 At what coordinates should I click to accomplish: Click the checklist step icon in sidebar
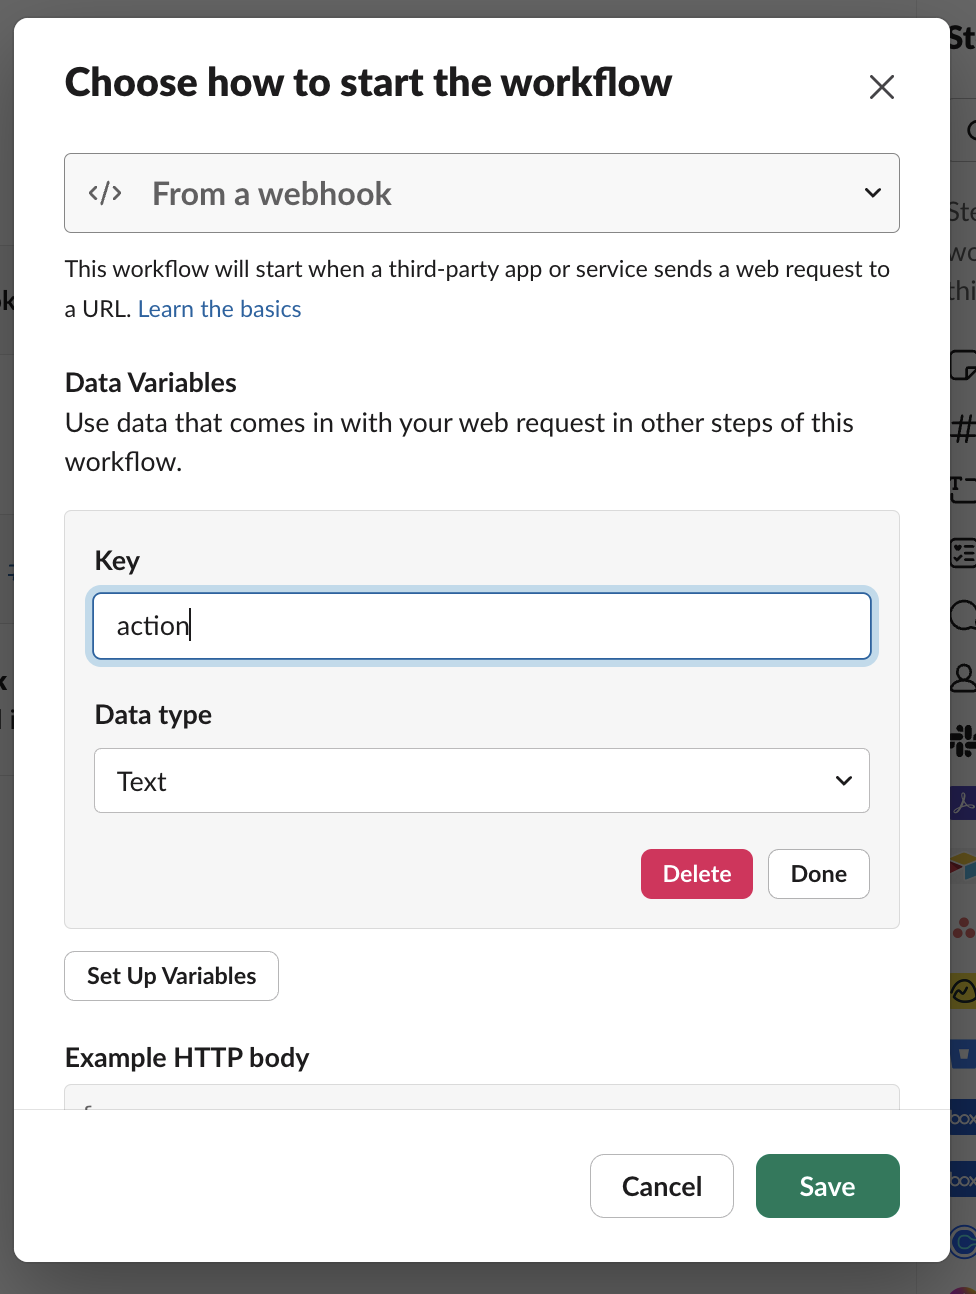(x=963, y=551)
